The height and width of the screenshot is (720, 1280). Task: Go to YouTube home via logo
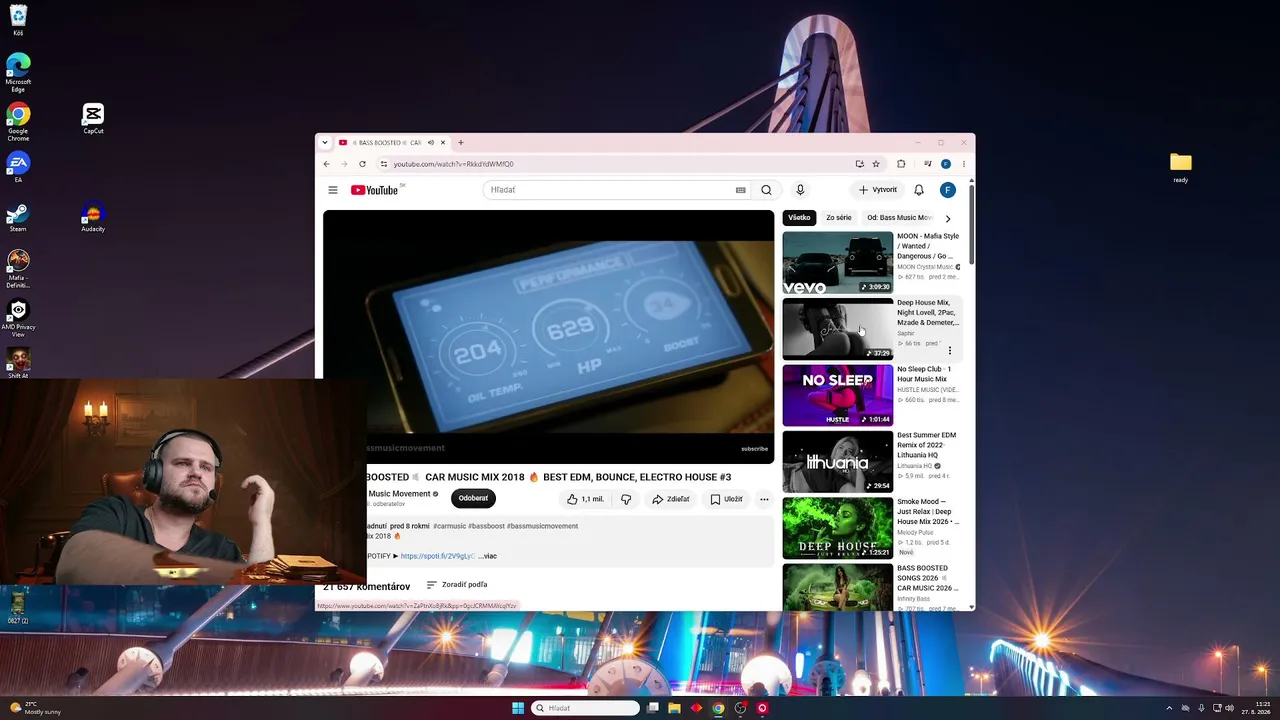tap(376, 190)
